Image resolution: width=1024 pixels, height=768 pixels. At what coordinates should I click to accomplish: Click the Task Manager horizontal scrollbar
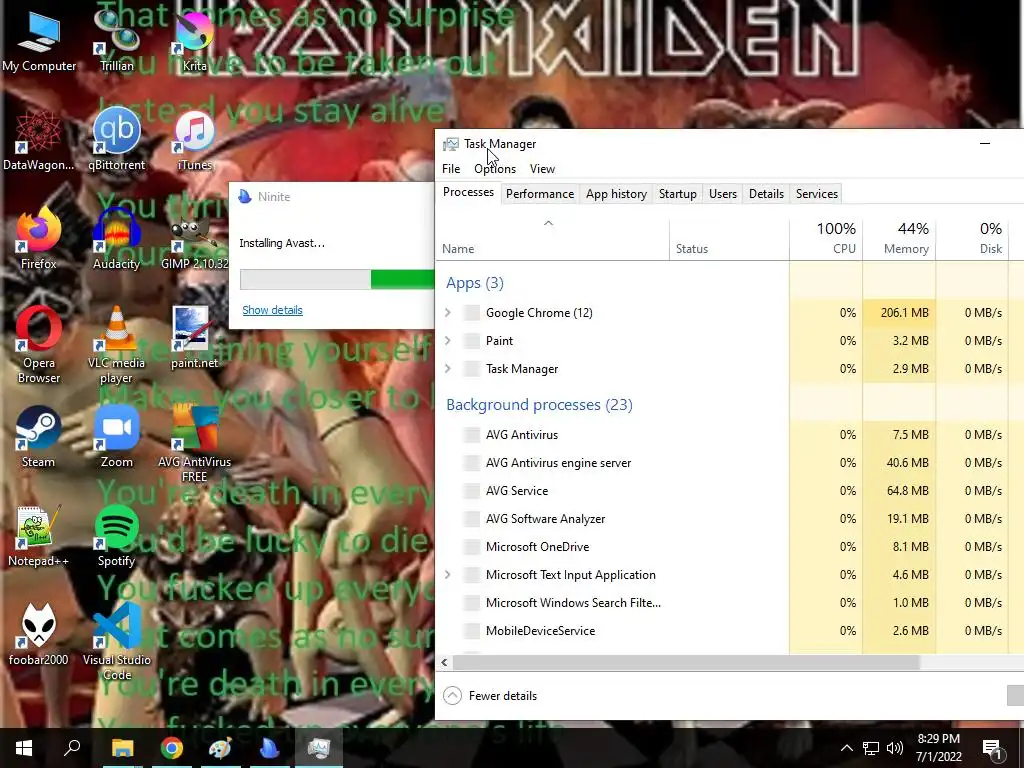tap(686, 663)
